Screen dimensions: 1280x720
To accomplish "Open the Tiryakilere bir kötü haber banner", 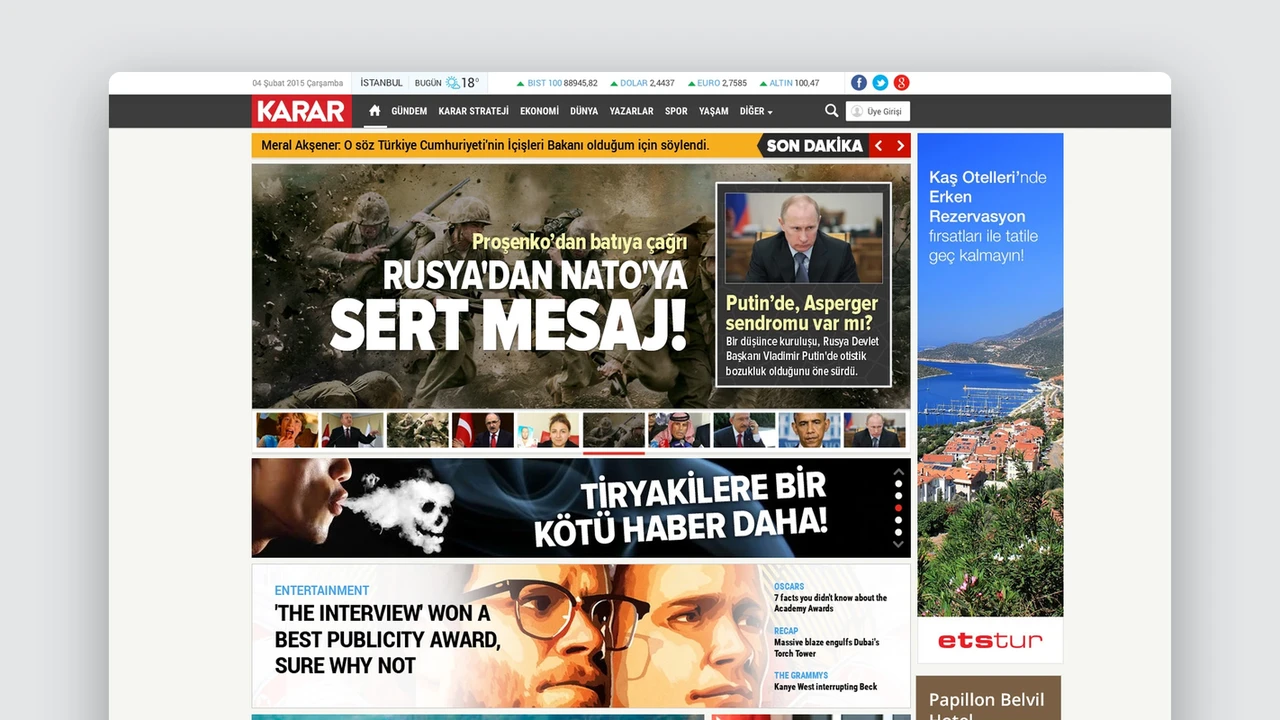I will [x=581, y=508].
